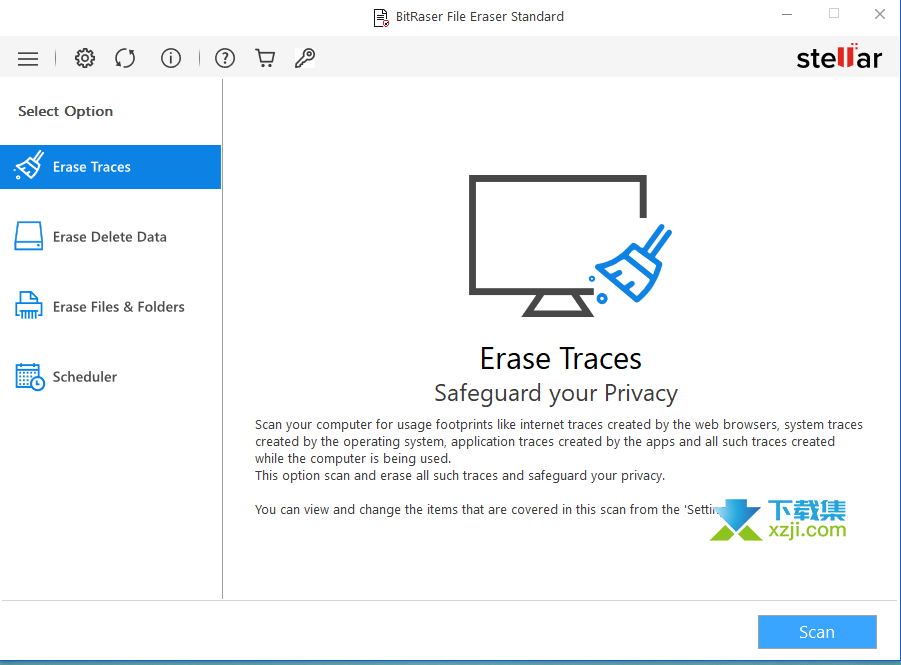The height and width of the screenshot is (665, 901).
Task: Open Help with the question mark icon
Action: pyautogui.click(x=225, y=58)
